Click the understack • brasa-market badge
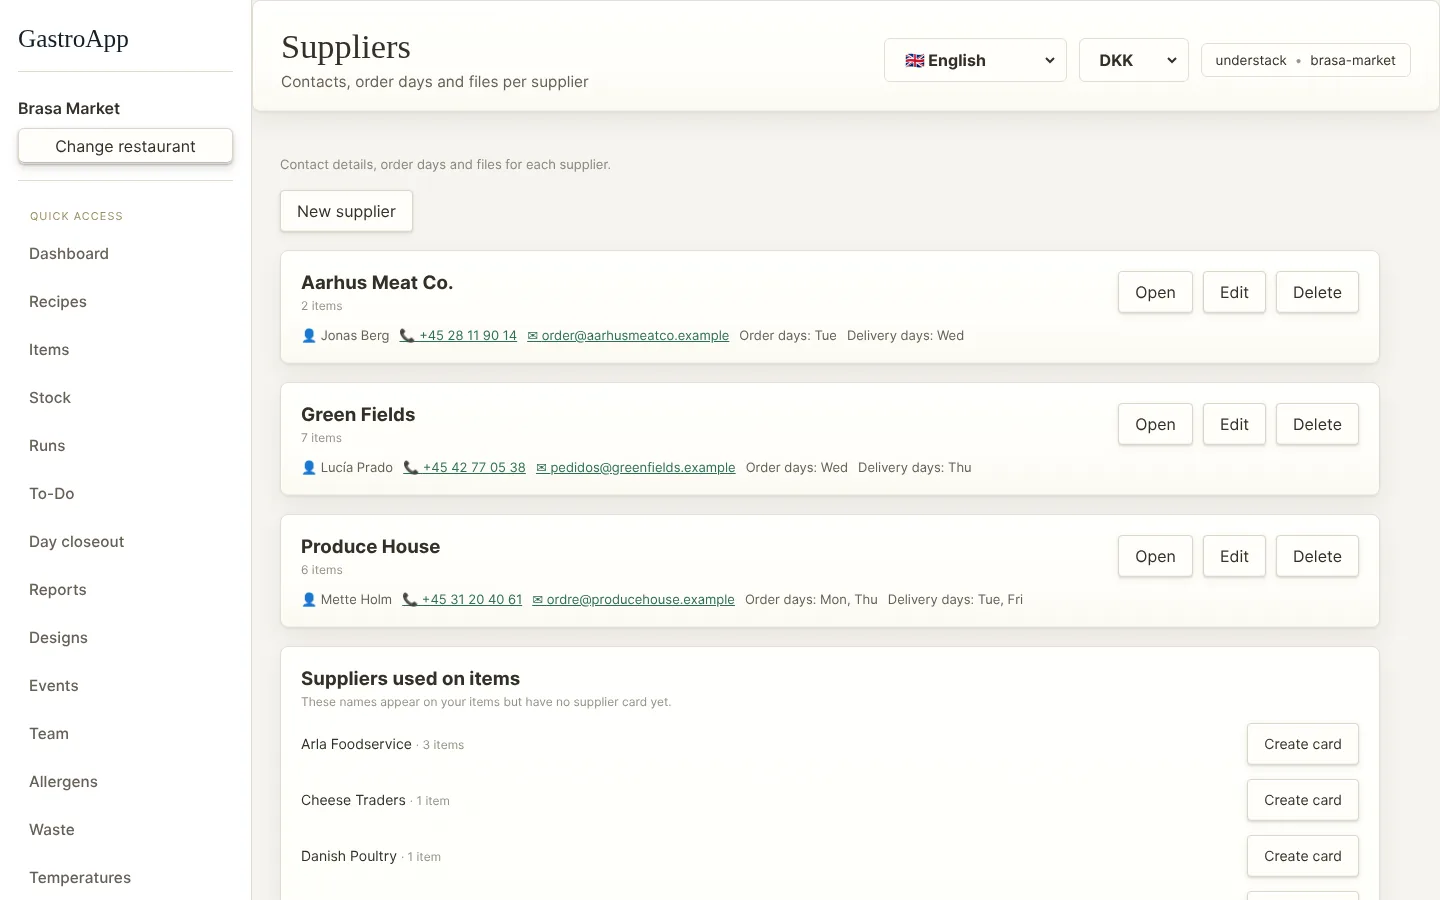This screenshot has width=1440, height=900. 1305,60
